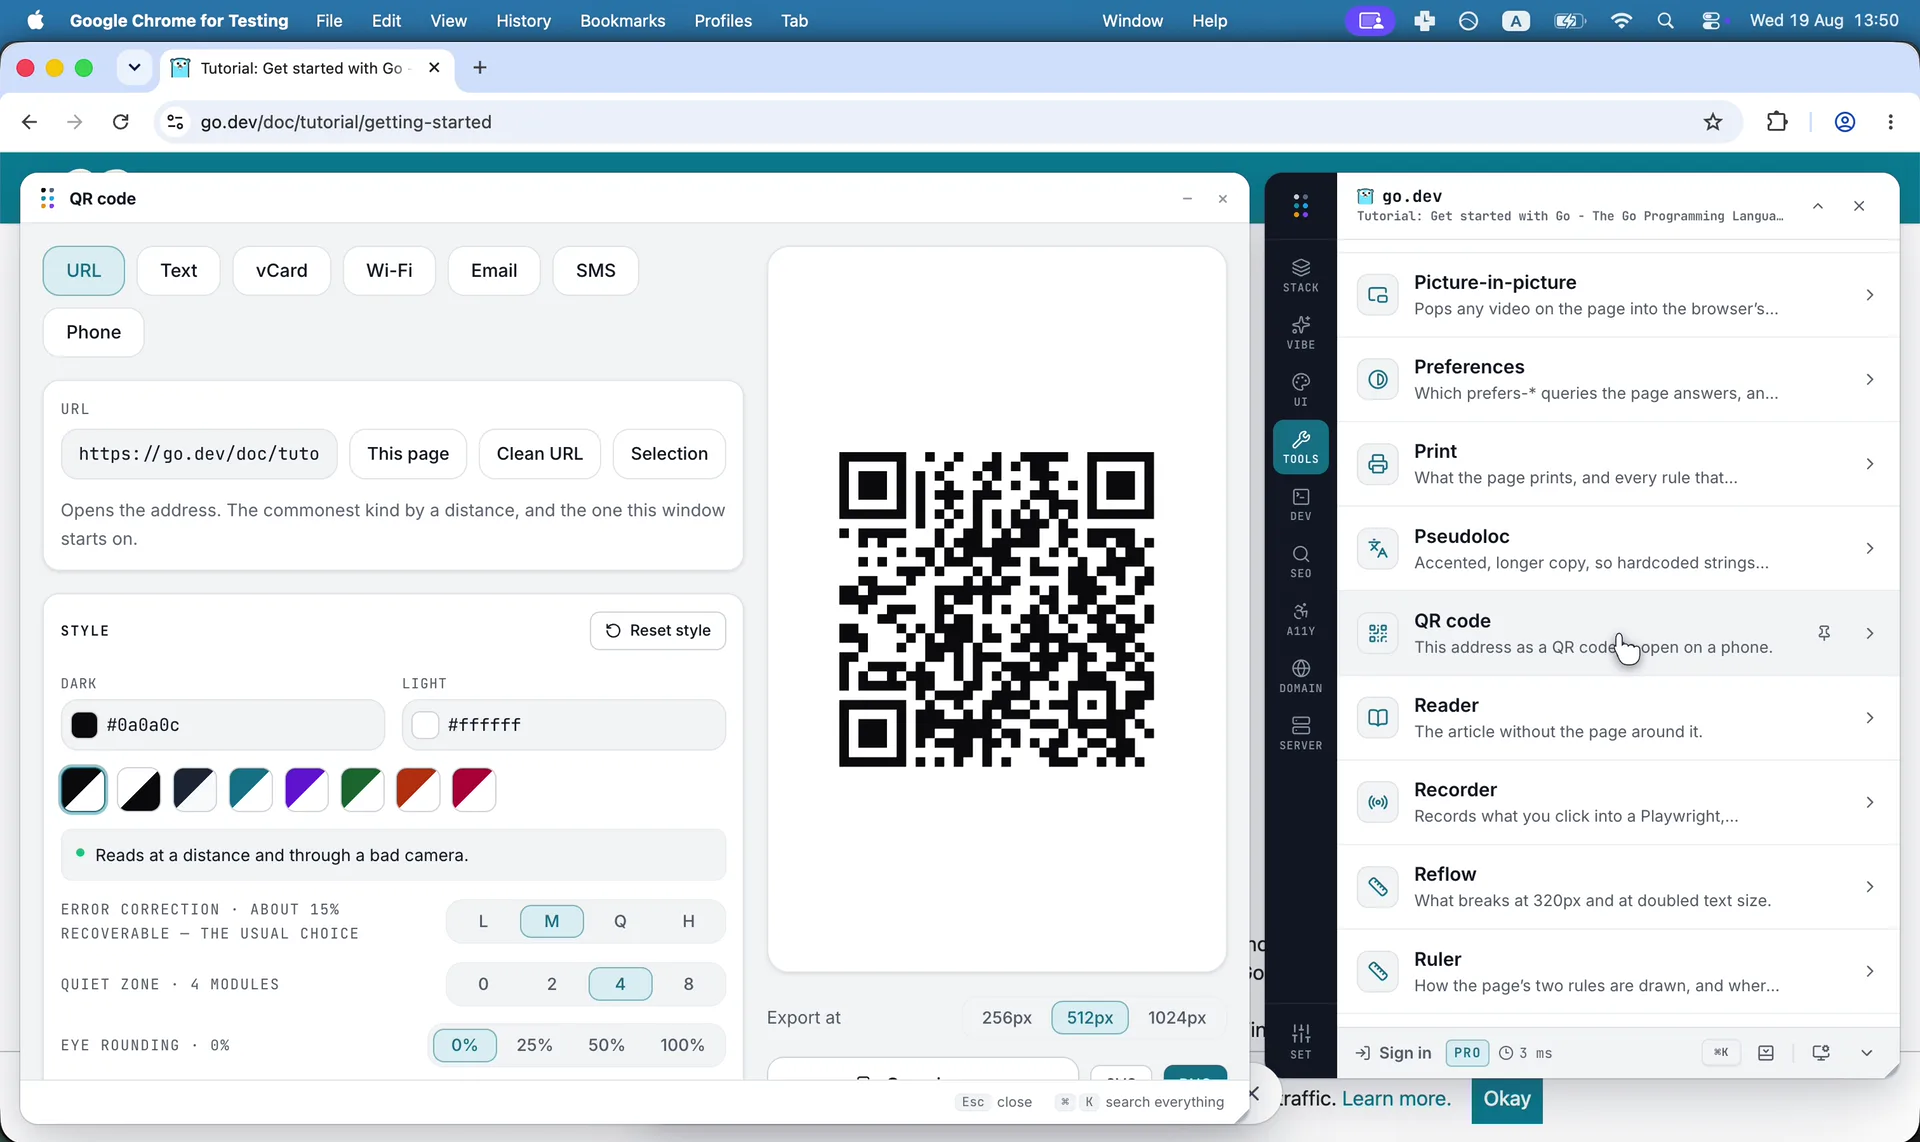
Task: Switch QR type to Text
Action: tap(179, 271)
